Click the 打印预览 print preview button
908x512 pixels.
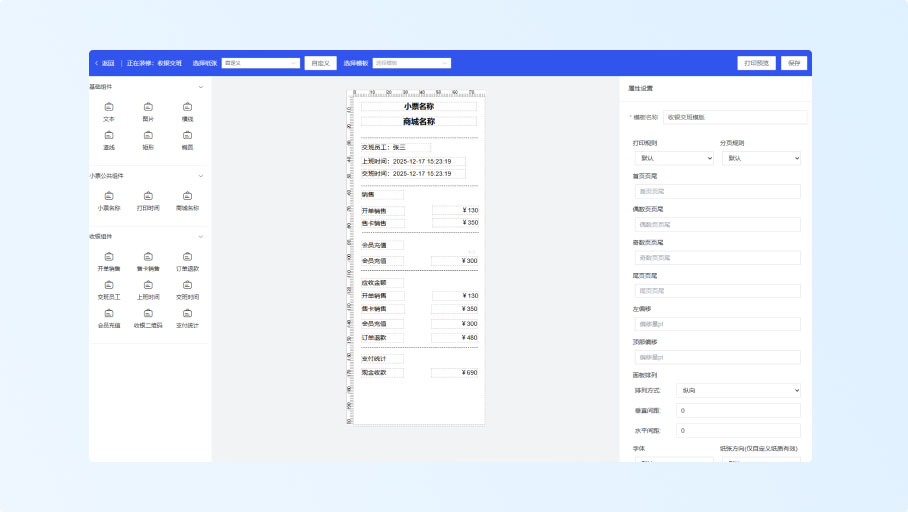pyautogui.click(x=756, y=63)
